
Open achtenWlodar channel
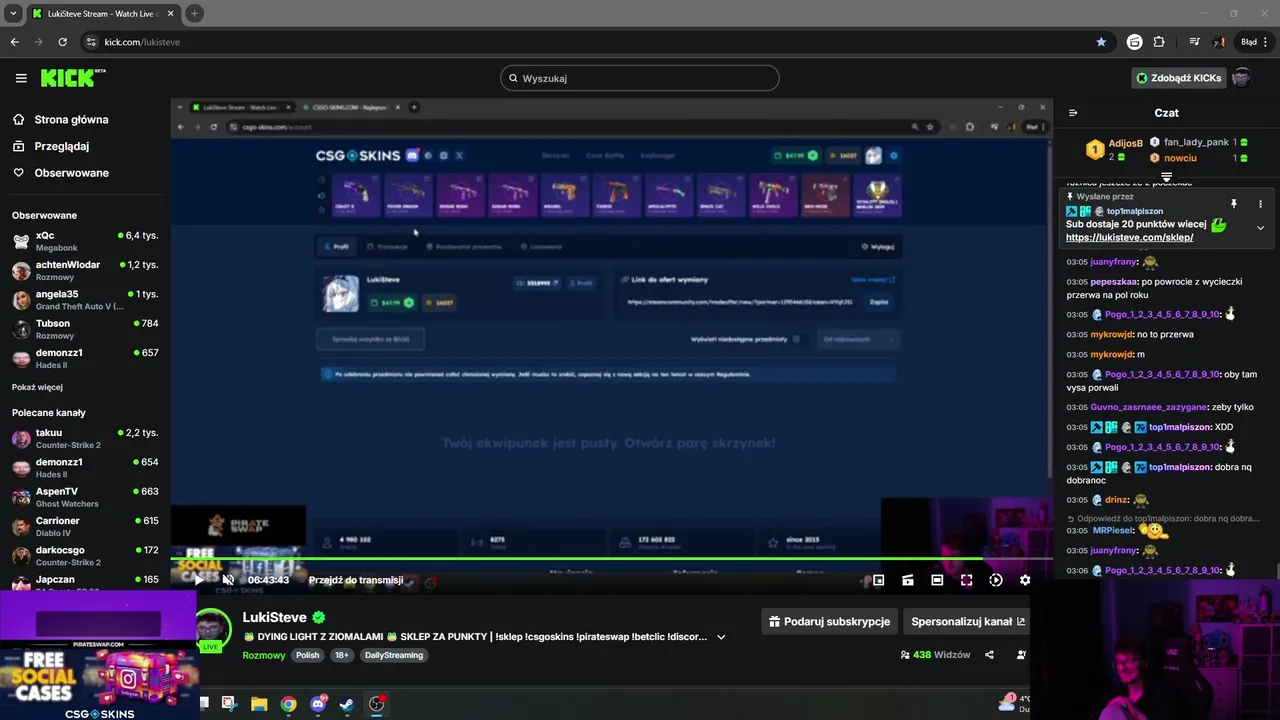[85, 271]
